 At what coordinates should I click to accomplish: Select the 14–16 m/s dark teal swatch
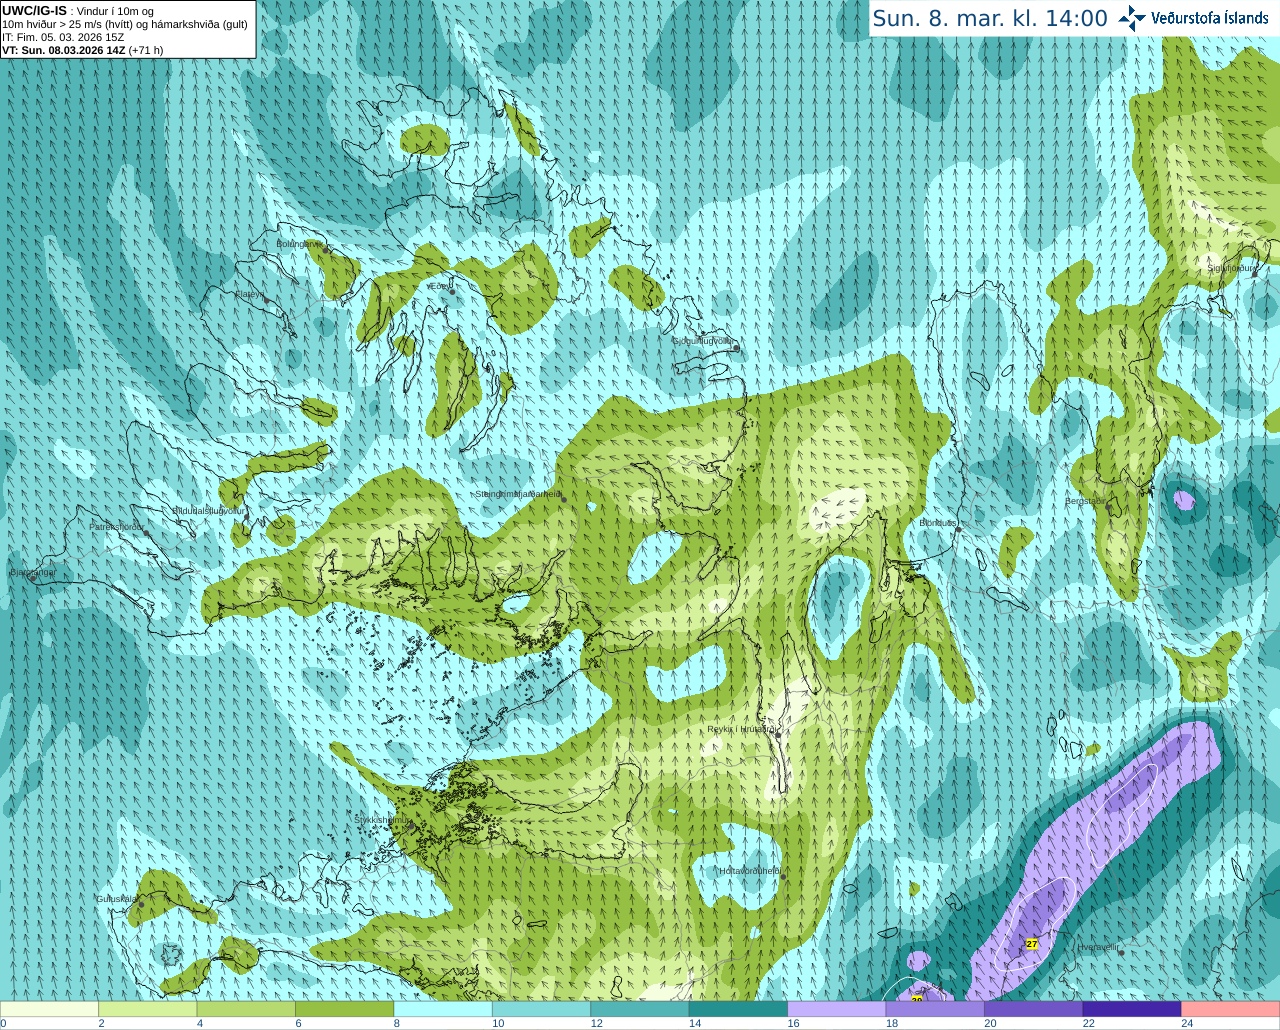[x=738, y=1009]
